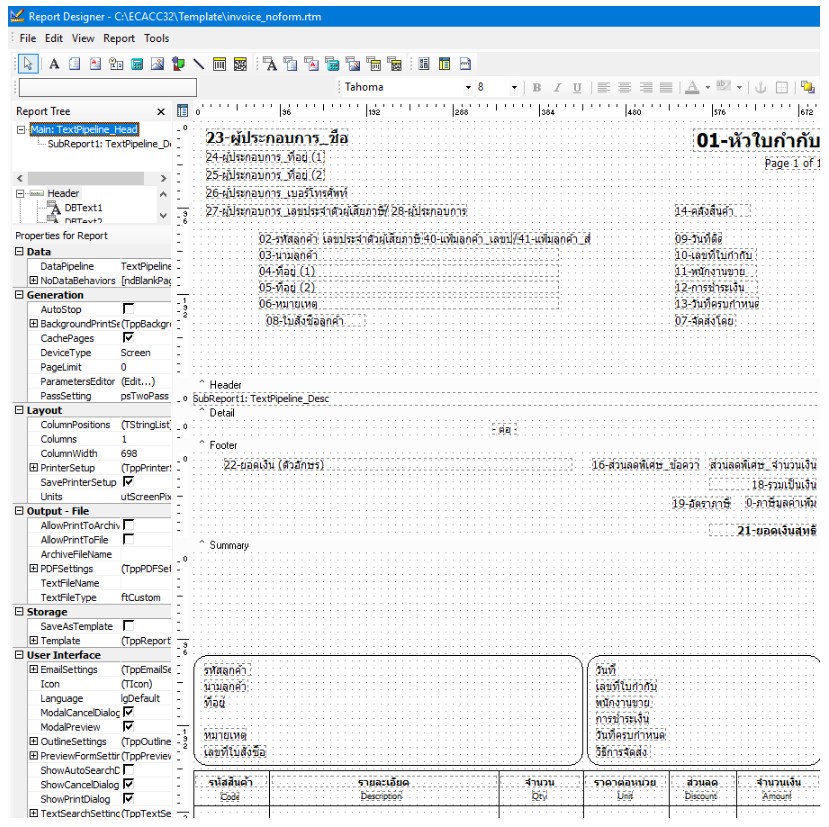Expand the PrinterSetup property
829x827 pixels.
tap(33, 467)
